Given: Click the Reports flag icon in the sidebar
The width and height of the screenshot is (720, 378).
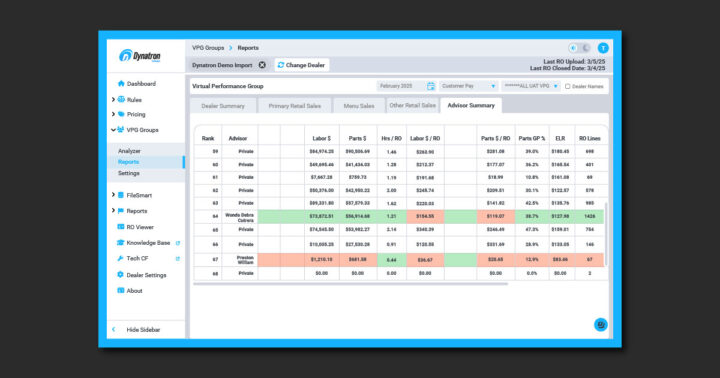Looking at the screenshot, I should [121, 211].
